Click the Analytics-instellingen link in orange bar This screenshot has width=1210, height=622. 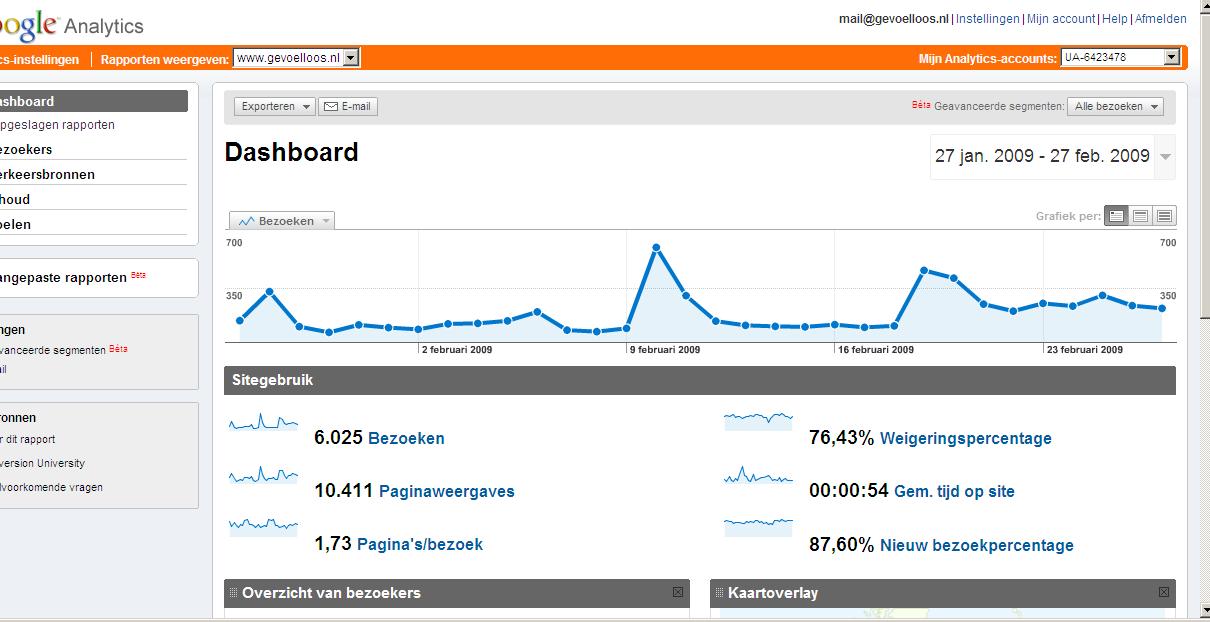click(40, 59)
